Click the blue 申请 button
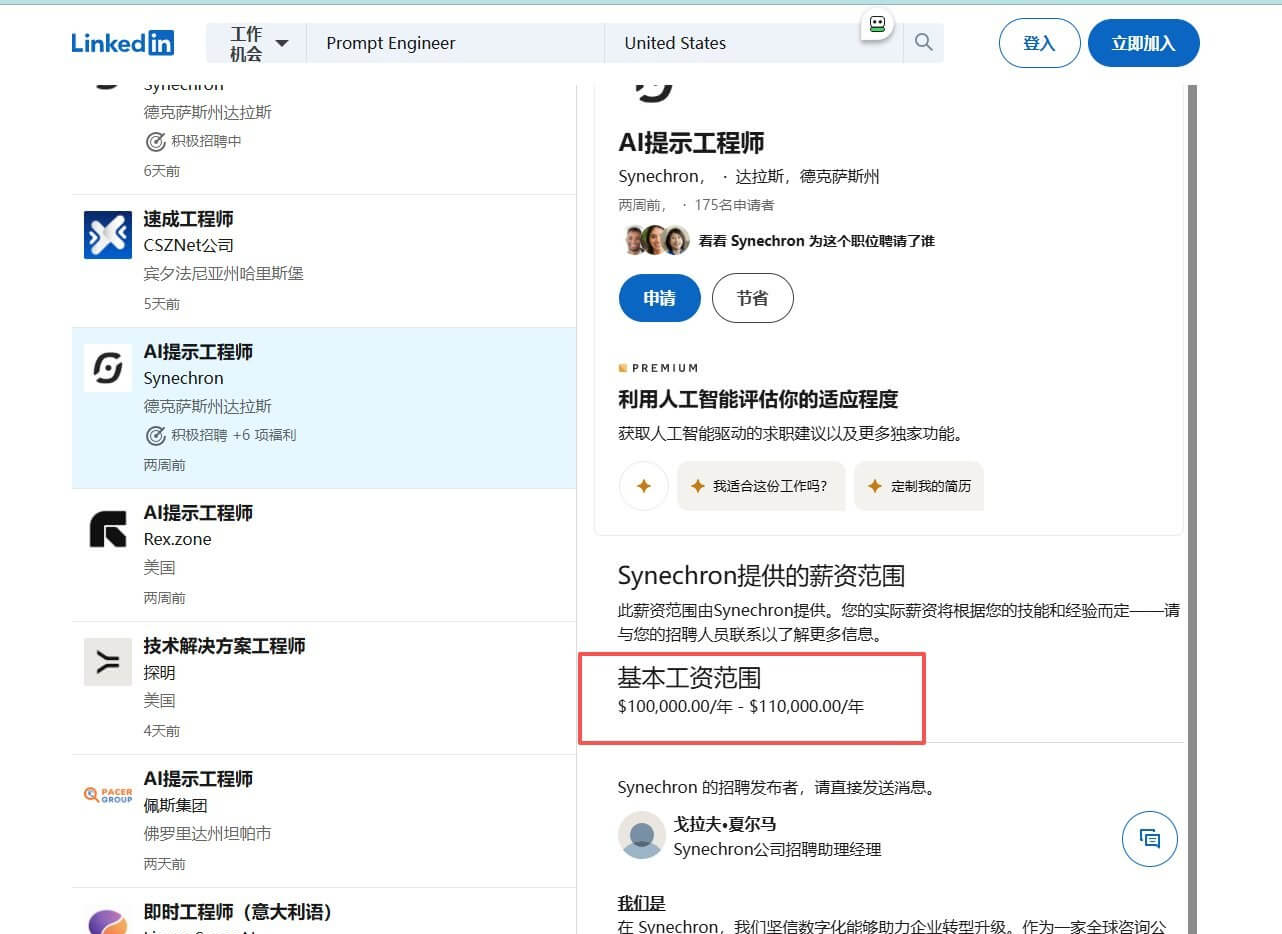 coord(659,298)
